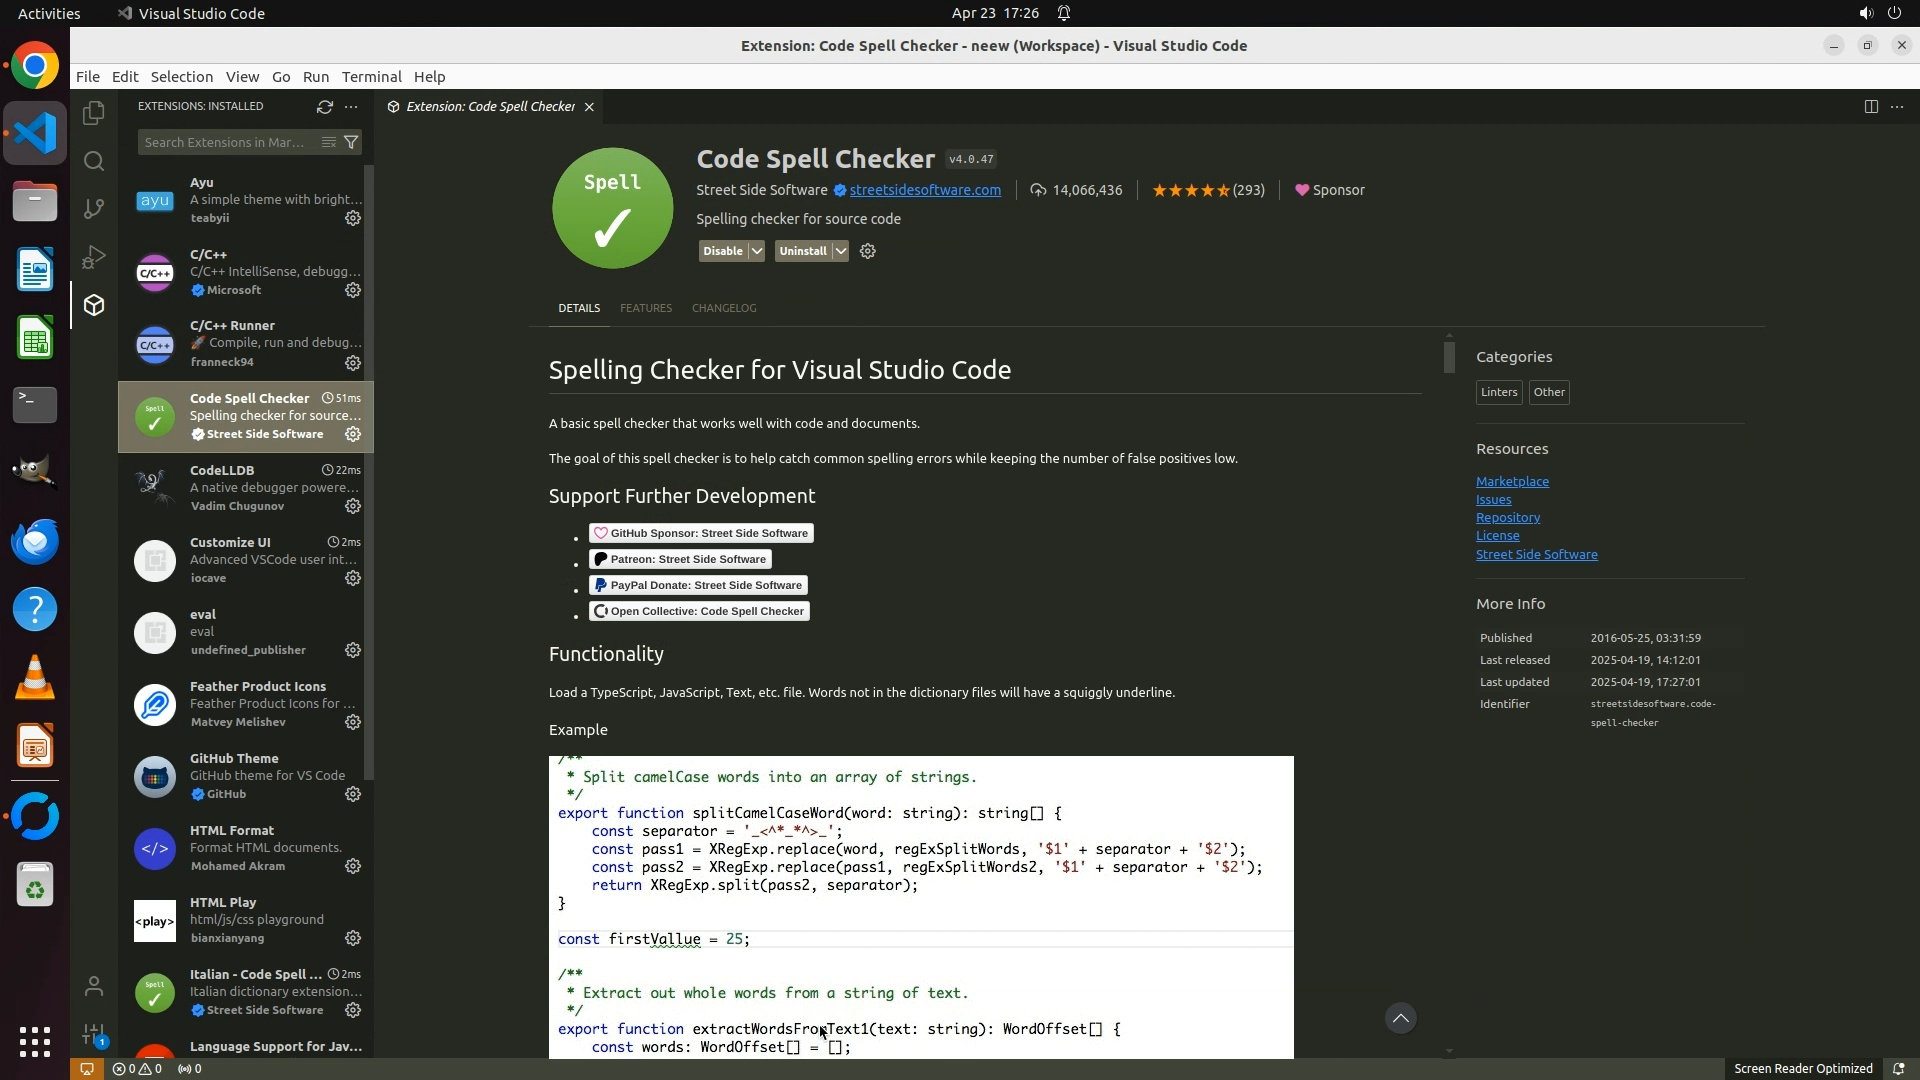Click the filter extensions funnel icon
The width and height of the screenshot is (1920, 1080).
click(351, 142)
